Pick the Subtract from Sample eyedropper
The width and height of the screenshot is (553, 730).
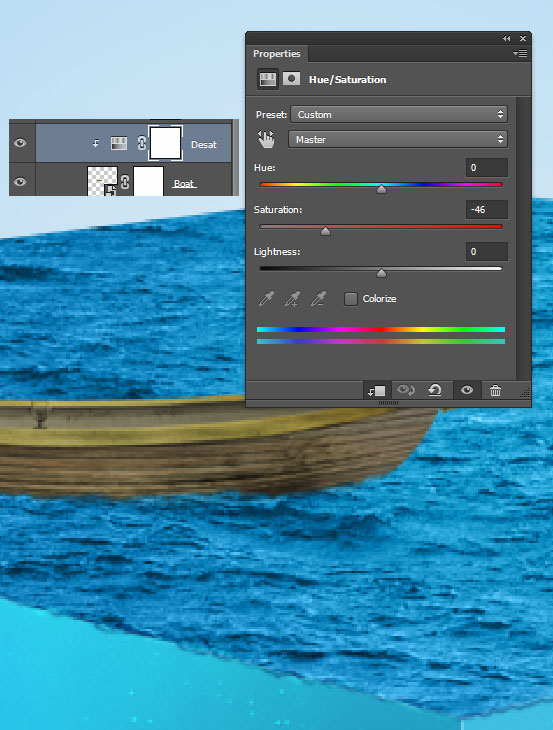(x=318, y=299)
